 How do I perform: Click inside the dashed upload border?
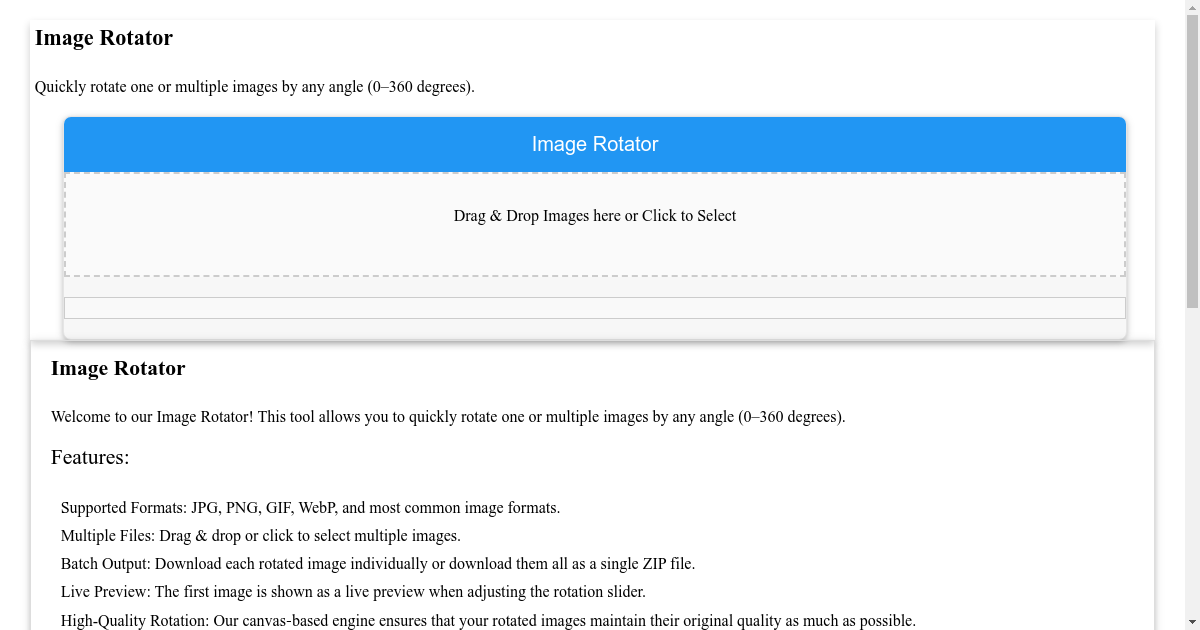595,250
